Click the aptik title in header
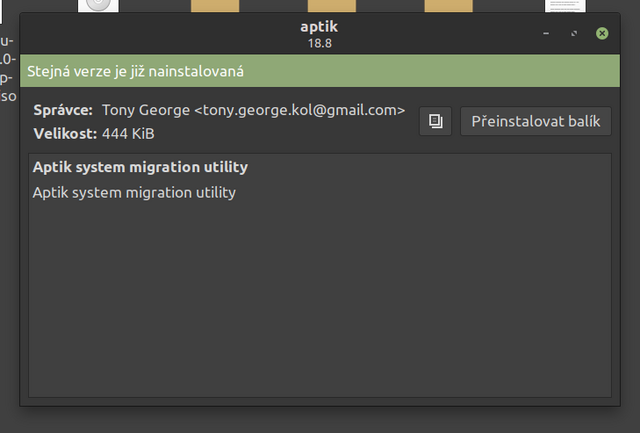Image resolution: width=640 pixels, height=433 pixels. (x=319, y=27)
